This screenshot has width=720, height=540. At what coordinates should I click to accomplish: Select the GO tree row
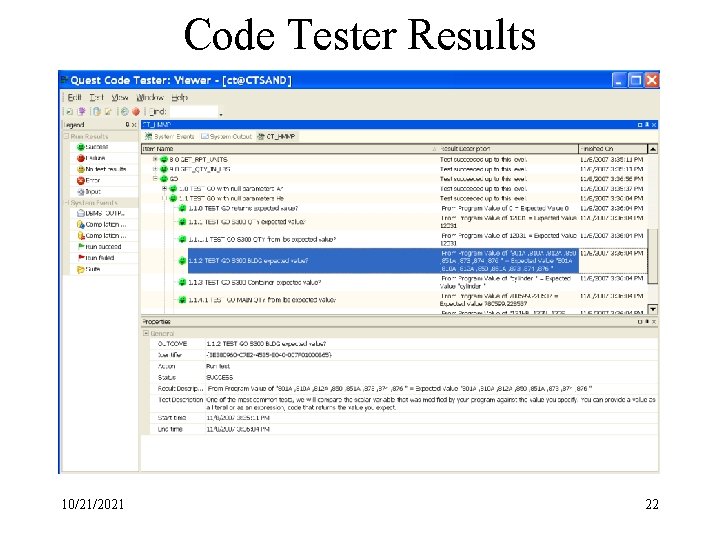click(395, 179)
